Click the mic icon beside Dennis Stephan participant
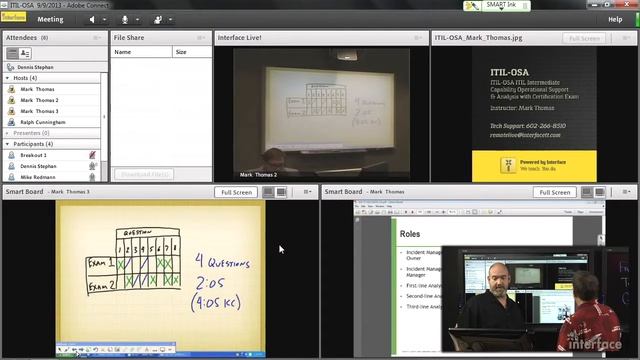 (93, 166)
